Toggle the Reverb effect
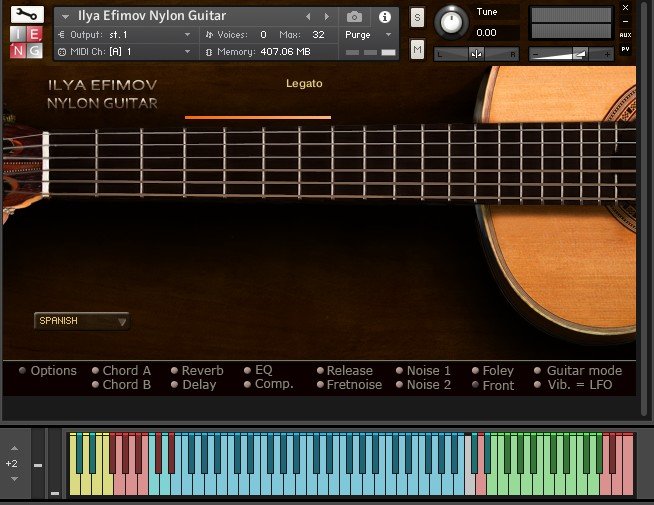The height and width of the screenshot is (505, 654). (174, 370)
